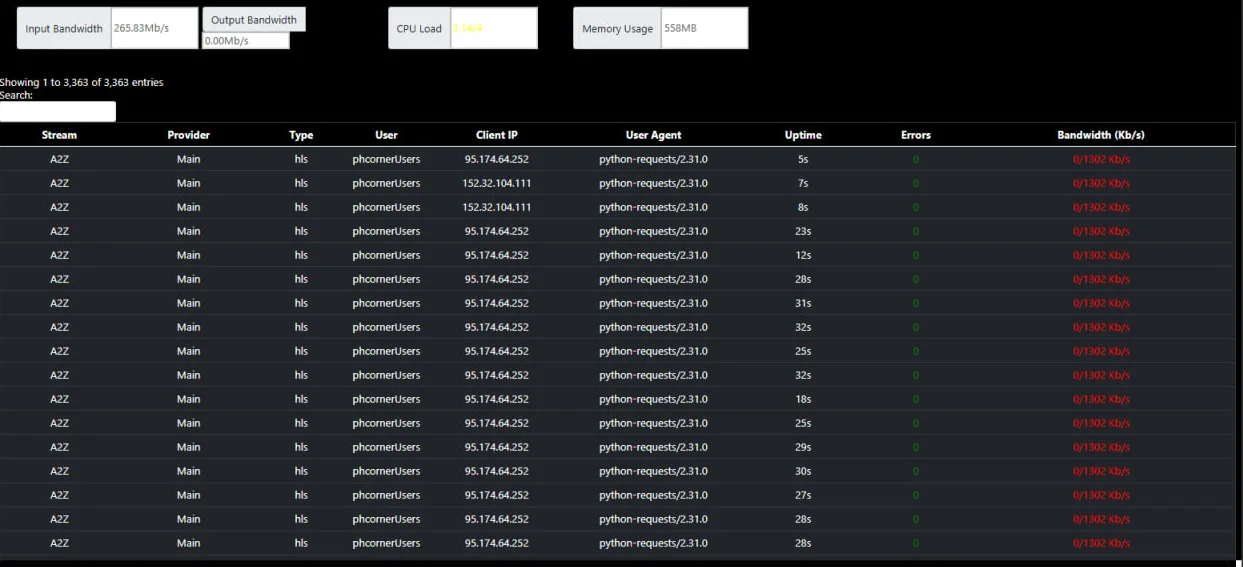
Task: Select the 558MB memory usage value
Action: [704, 28]
